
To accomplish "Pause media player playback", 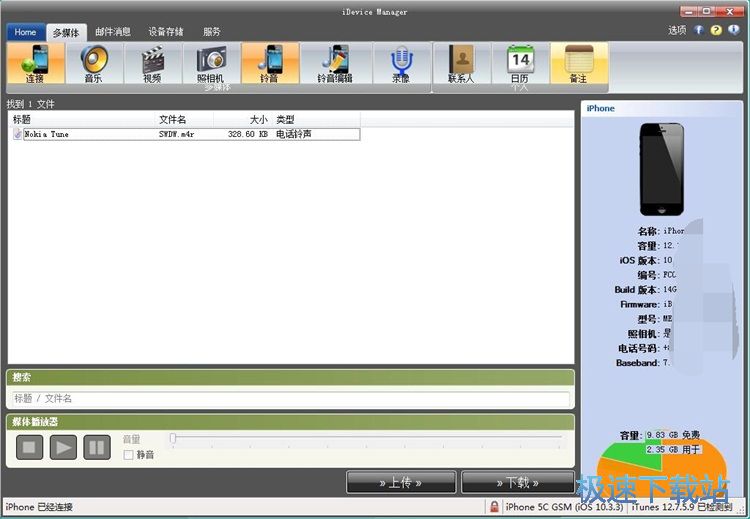I will click(x=97, y=447).
